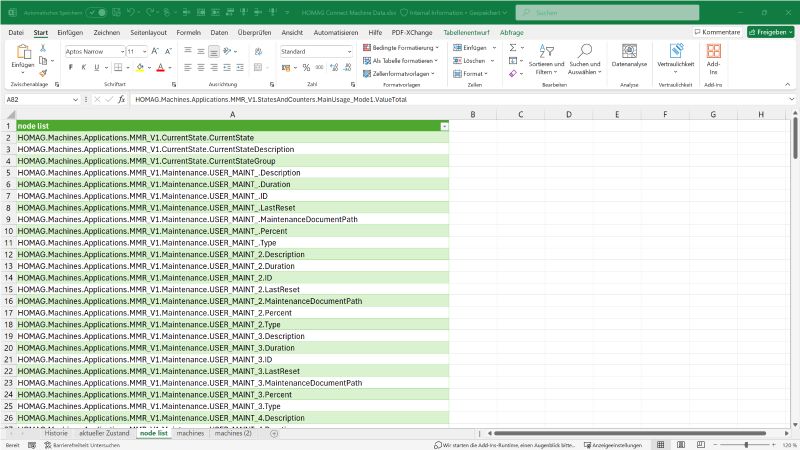Click the thousands separator (000) icon
This screenshot has width=800, height=450.
319,67
